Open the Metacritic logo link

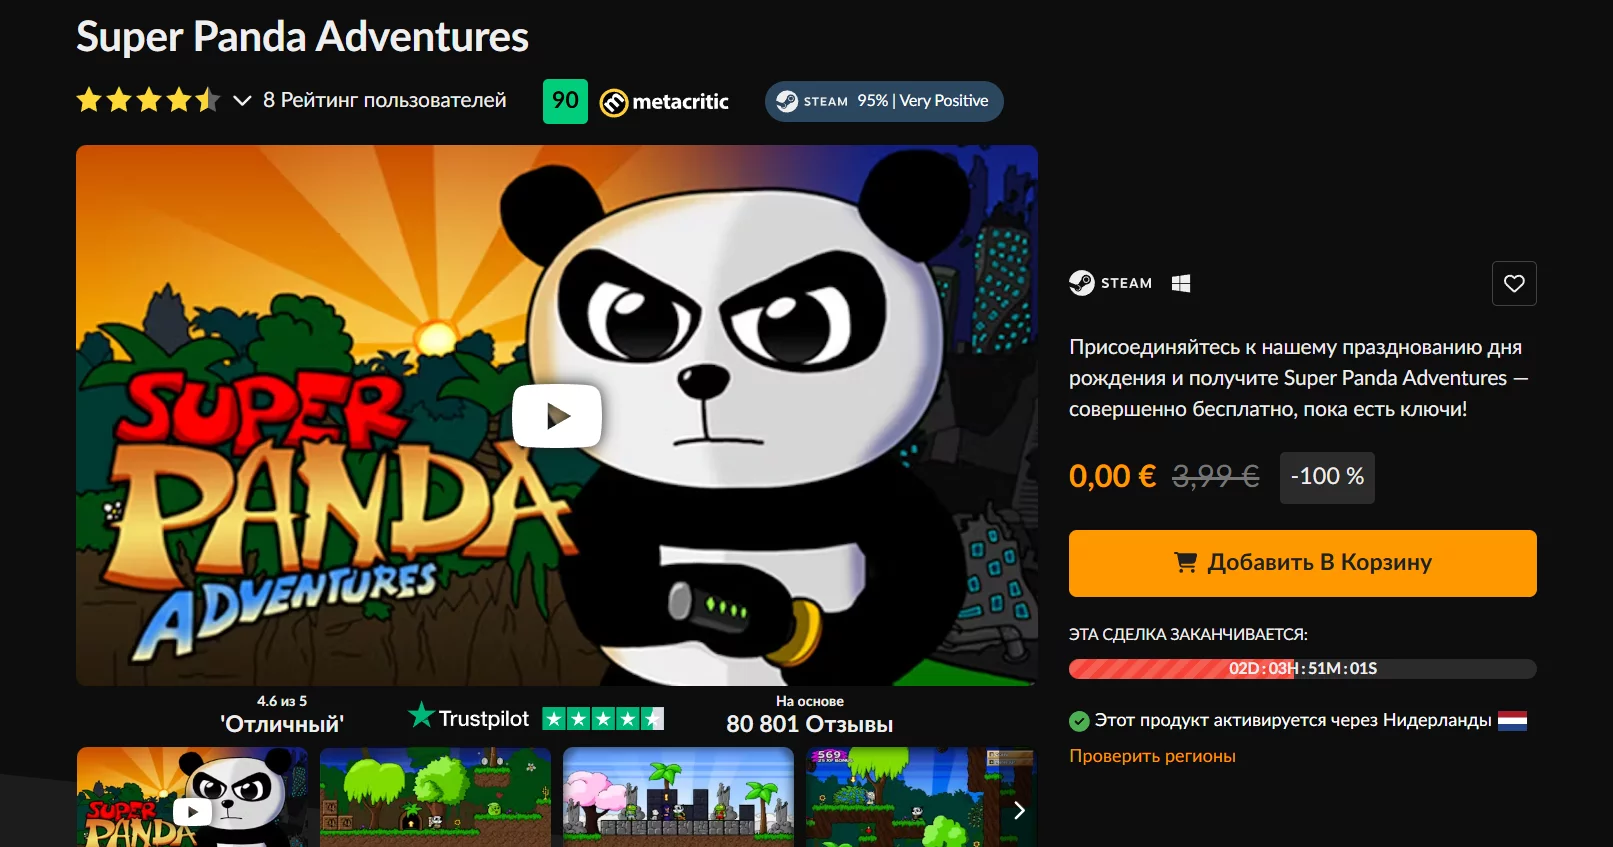click(664, 102)
